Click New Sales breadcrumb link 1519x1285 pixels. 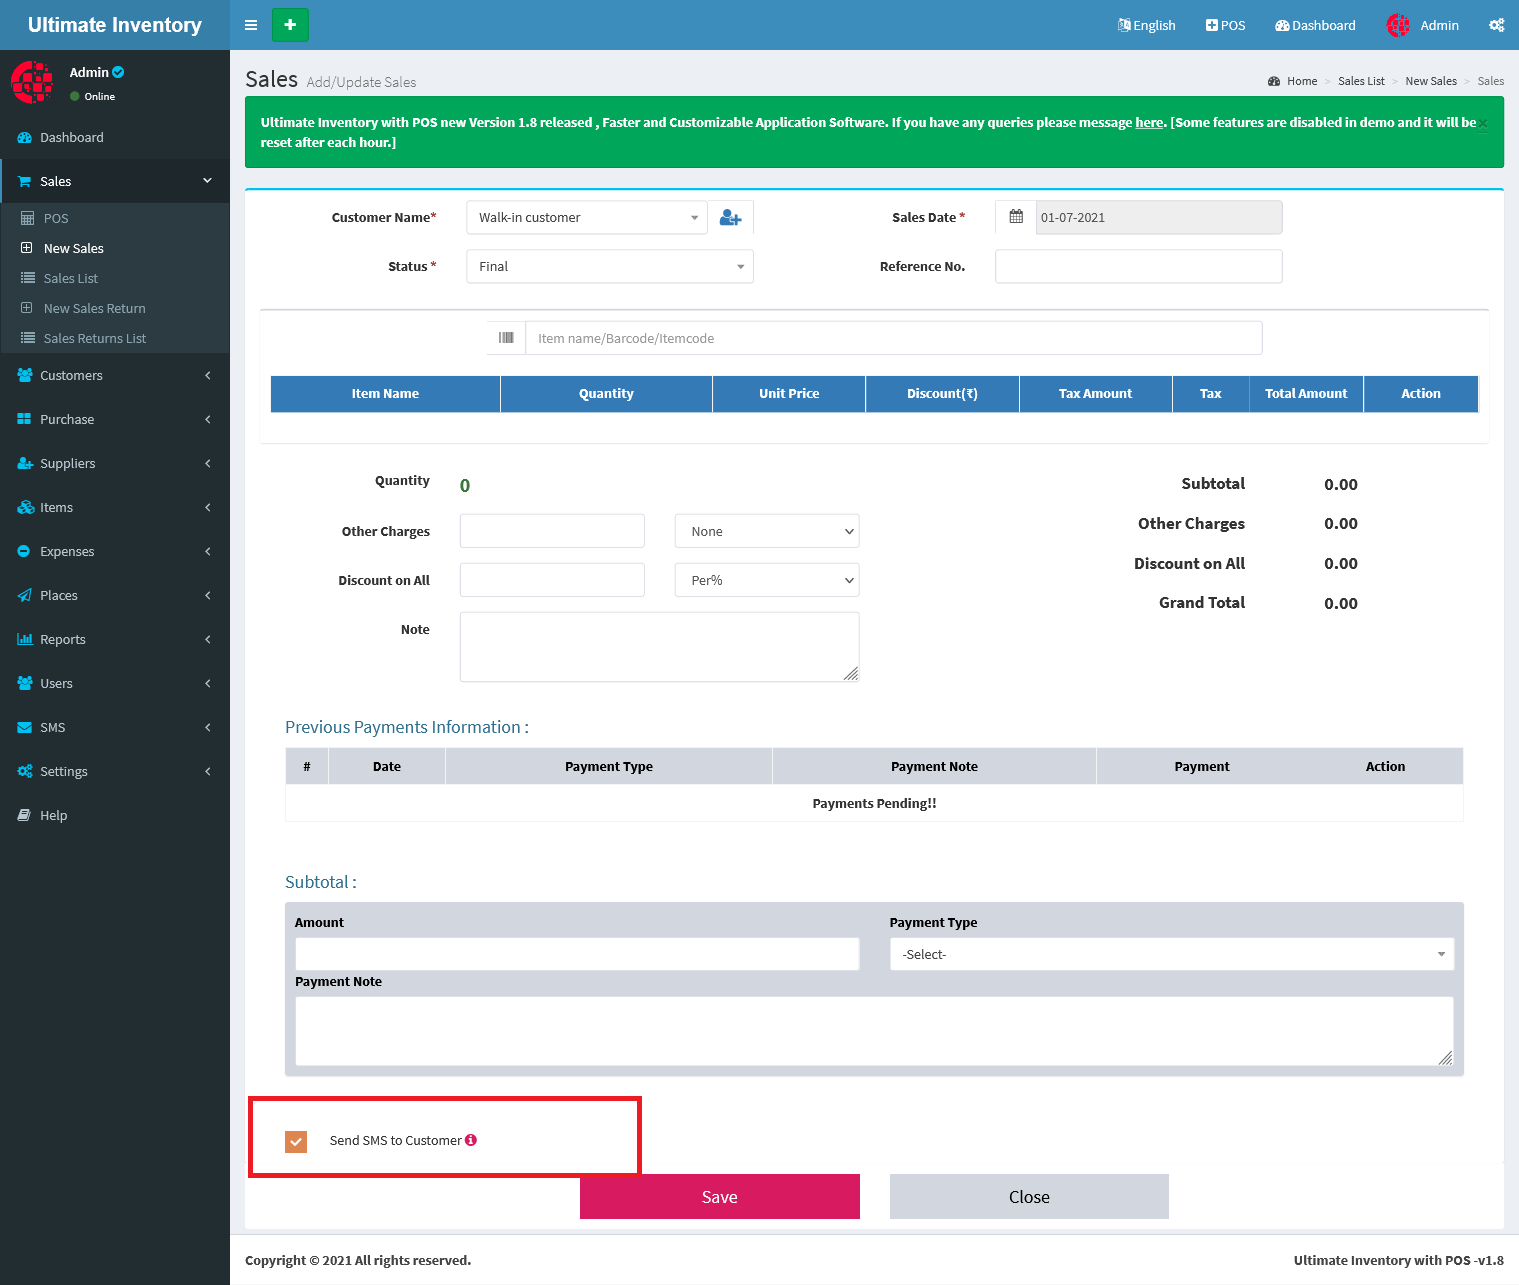pos(1431,81)
